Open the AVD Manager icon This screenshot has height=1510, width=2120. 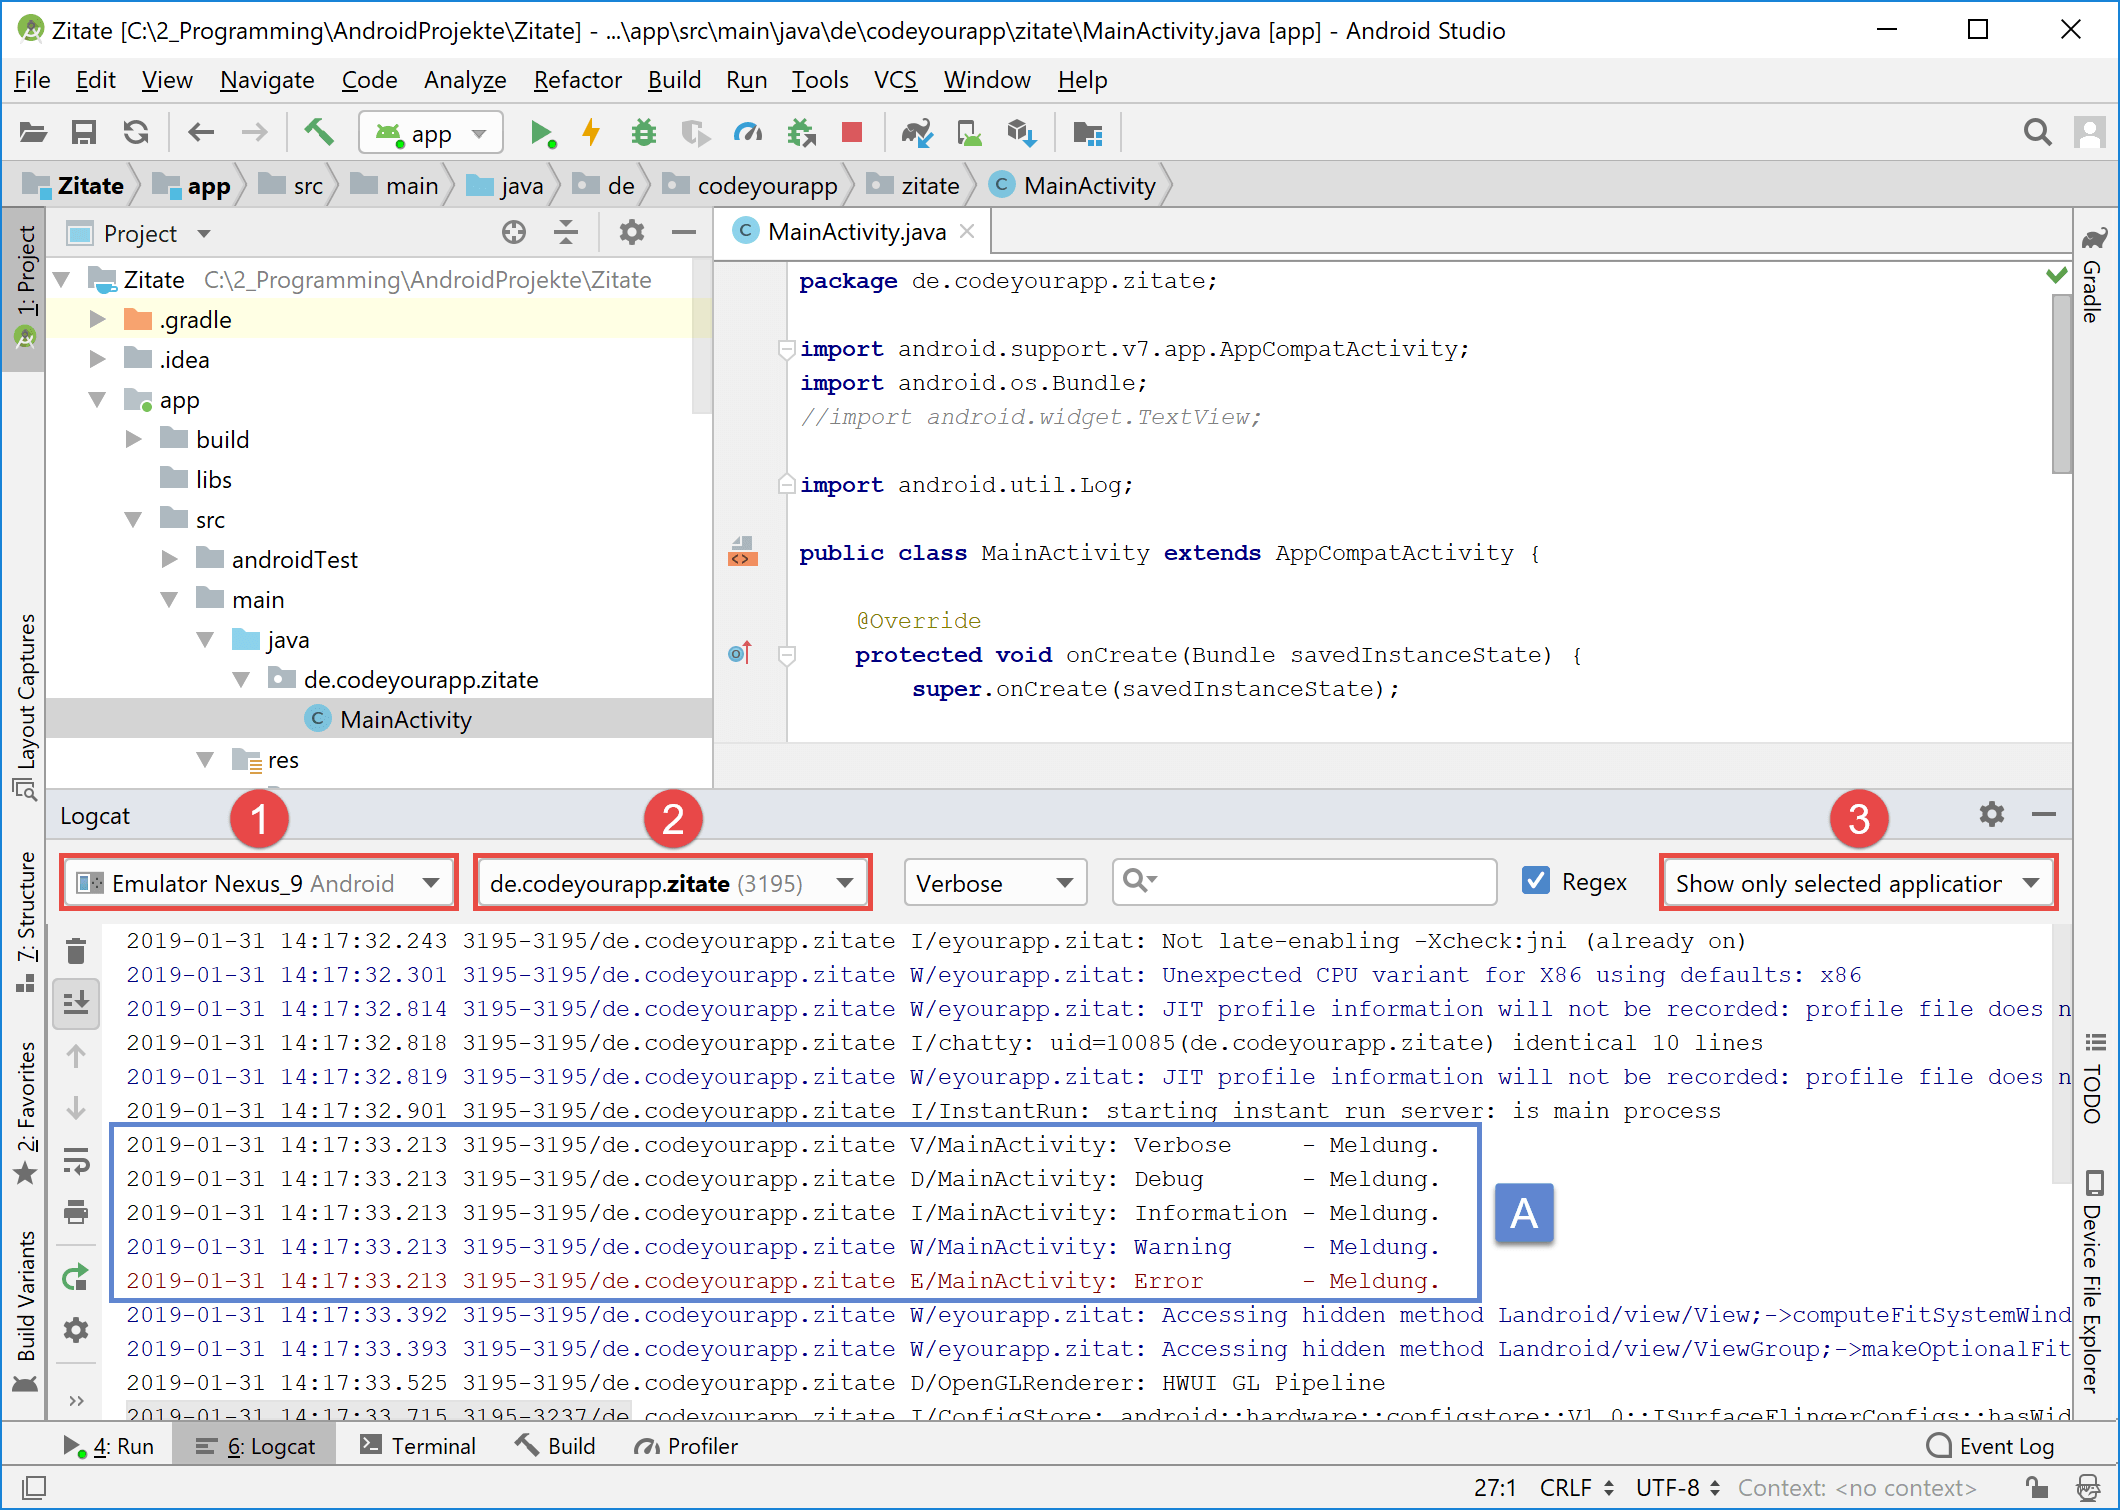969,132
